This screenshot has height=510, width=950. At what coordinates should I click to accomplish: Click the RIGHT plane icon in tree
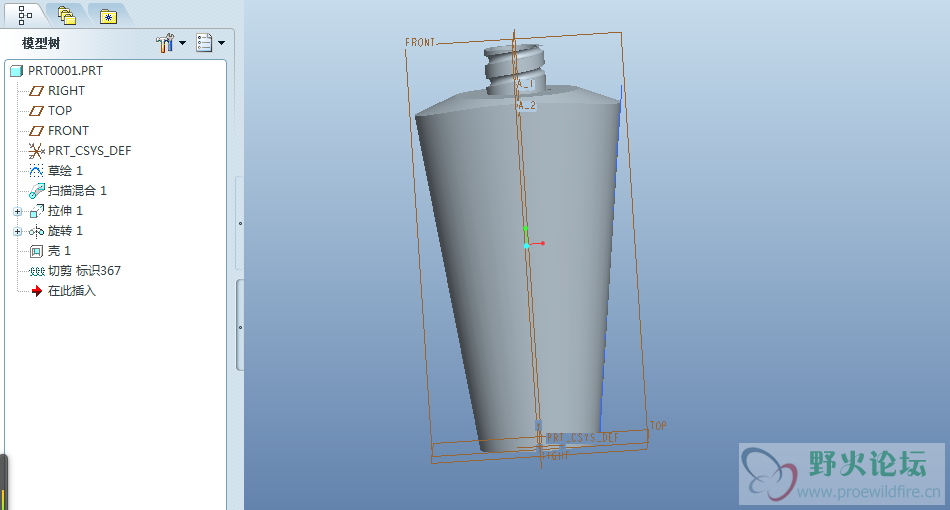(x=36, y=91)
